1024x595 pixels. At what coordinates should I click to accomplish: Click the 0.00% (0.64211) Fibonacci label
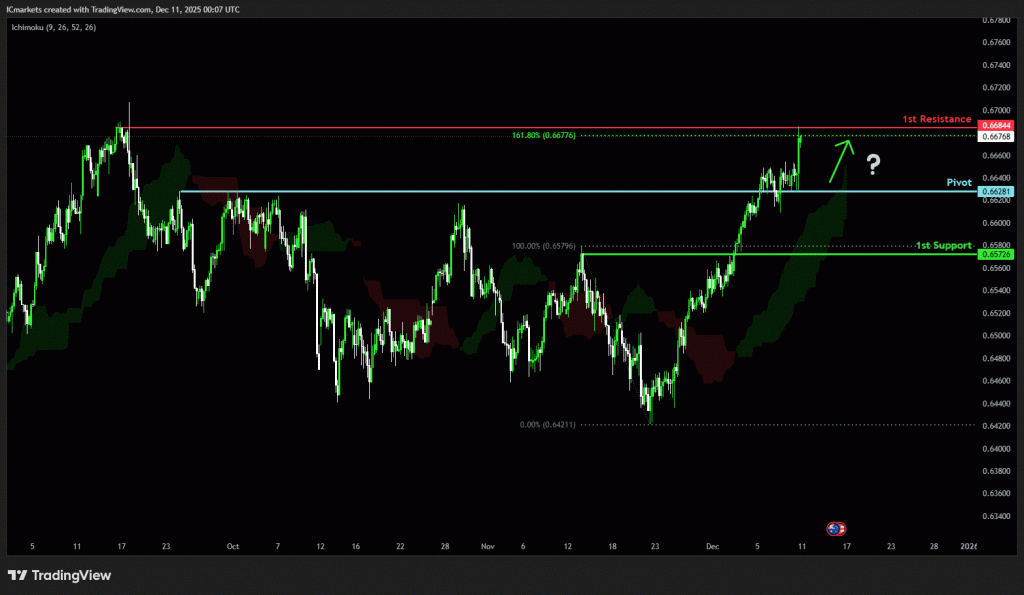click(548, 424)
